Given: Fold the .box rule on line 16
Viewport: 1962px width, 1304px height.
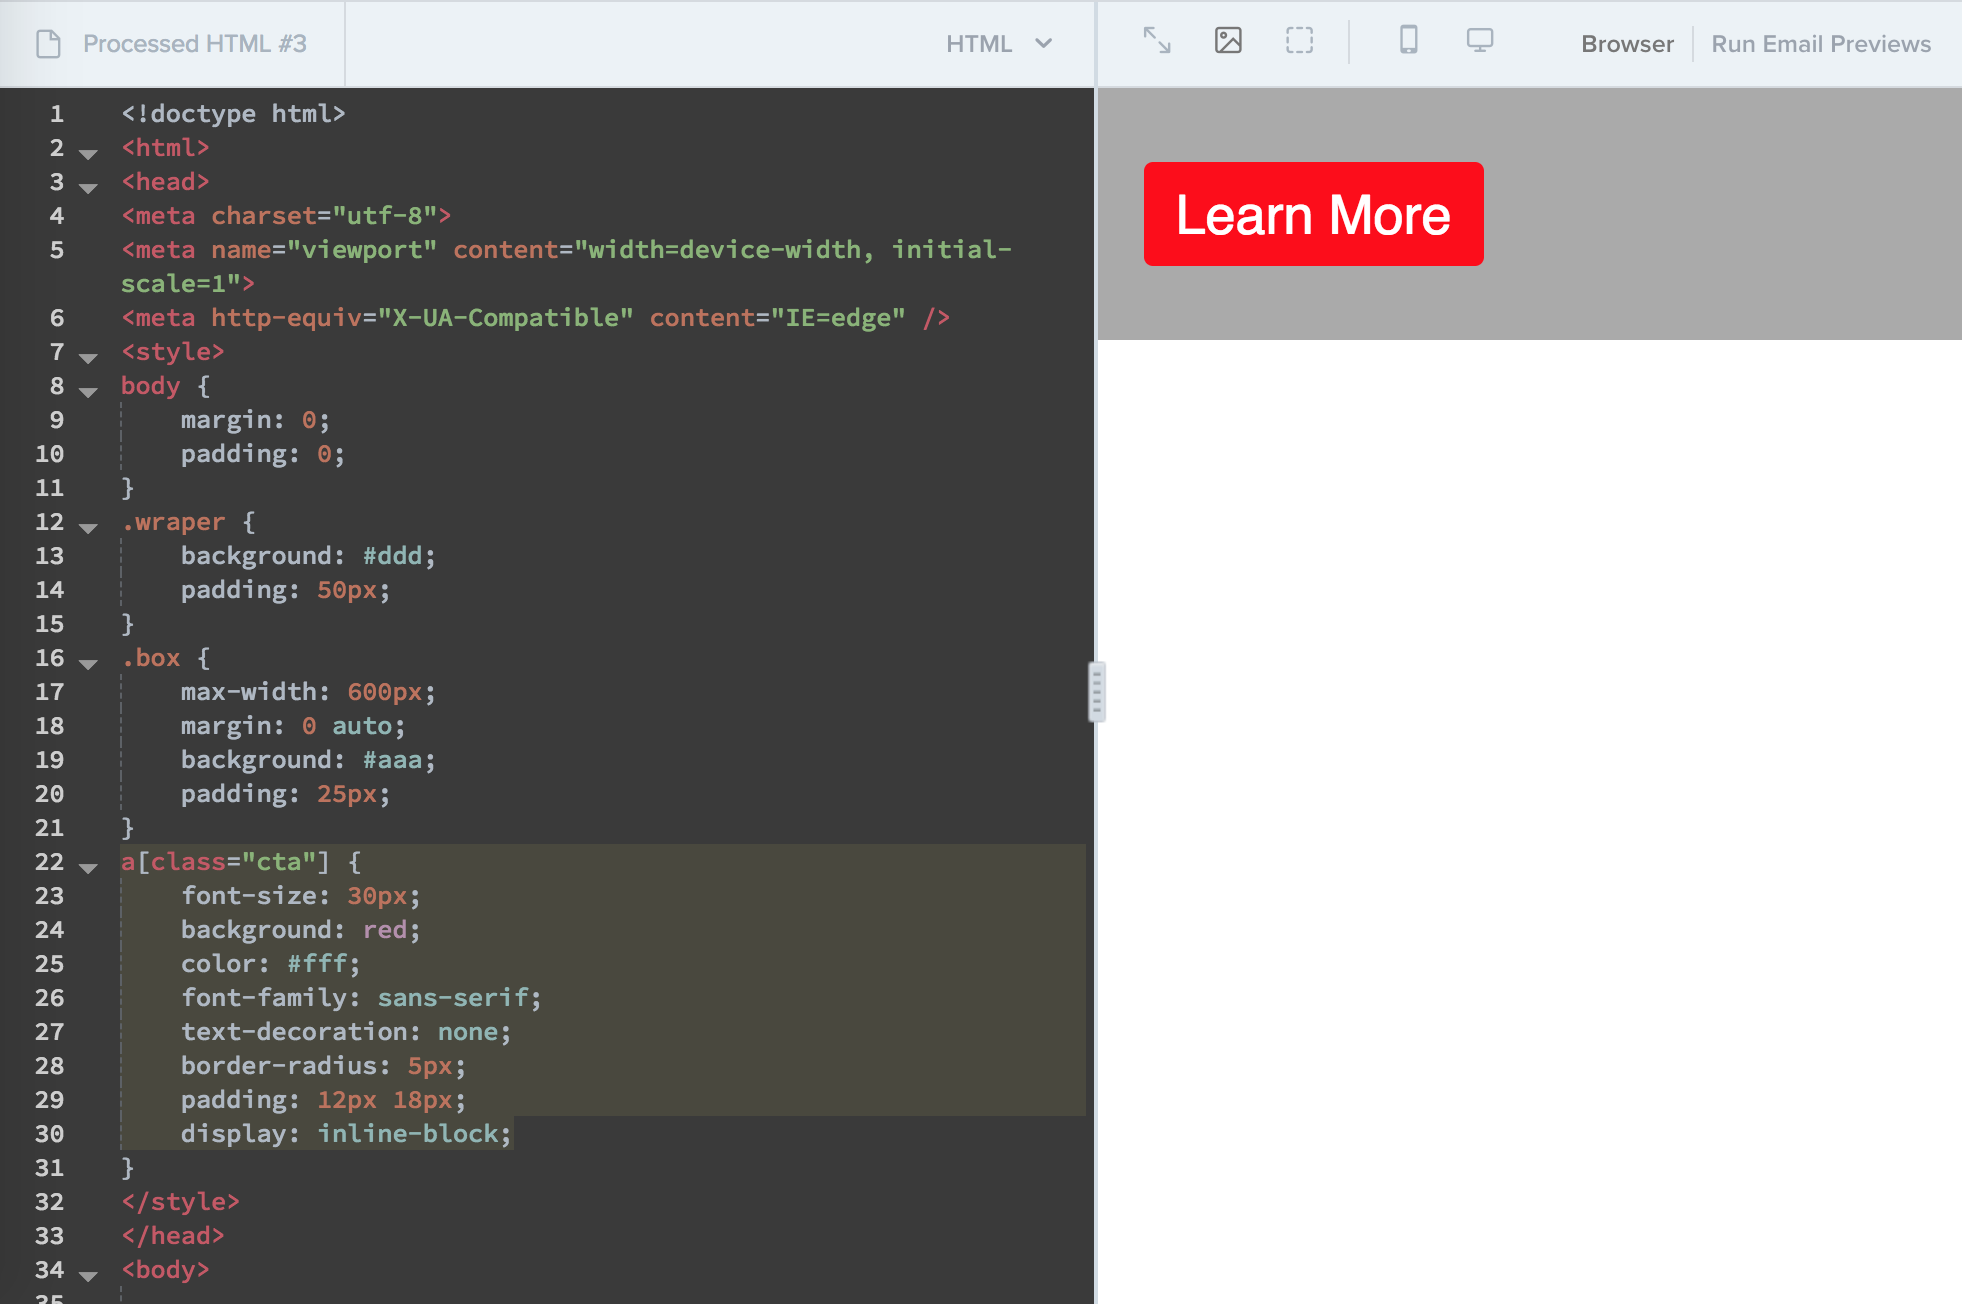Looking at the screenshot, I should 88,664.
